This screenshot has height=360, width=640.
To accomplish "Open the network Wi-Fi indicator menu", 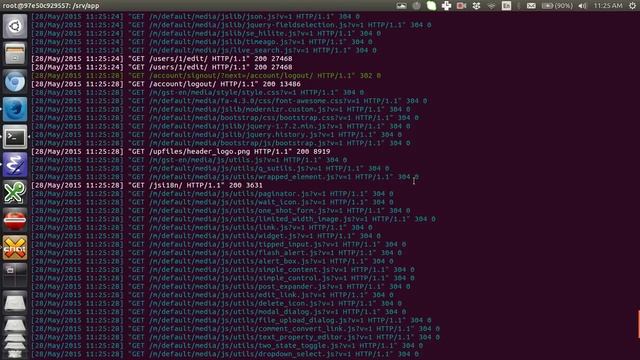I will pyautogui.click(x=491, y=6).
